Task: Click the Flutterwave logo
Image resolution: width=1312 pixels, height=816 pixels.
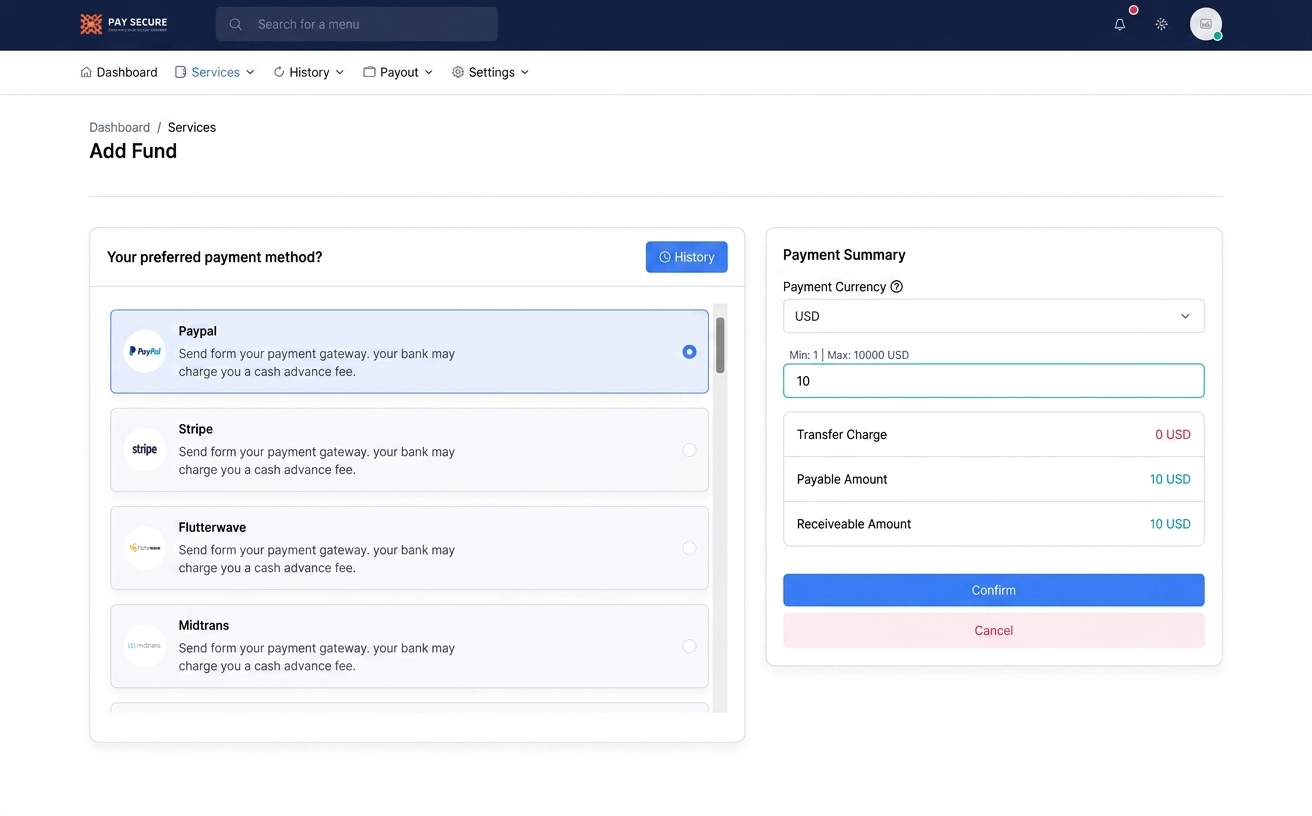Action: [x=145, y=547]
